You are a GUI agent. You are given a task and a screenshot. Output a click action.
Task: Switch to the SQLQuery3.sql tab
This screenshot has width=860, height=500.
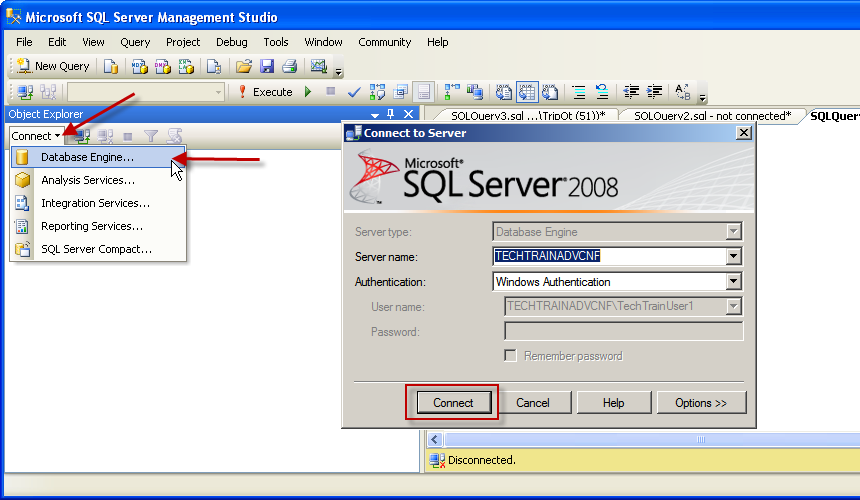pyautogui.click(x=528, y=116)
